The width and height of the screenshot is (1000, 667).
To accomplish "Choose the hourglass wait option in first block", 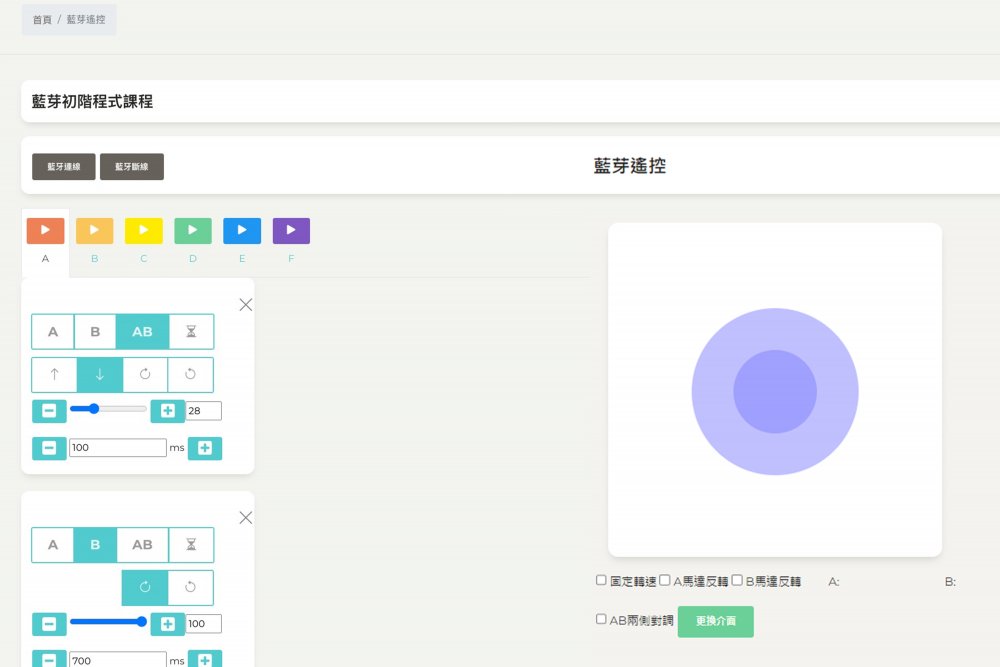I will 190,332.
